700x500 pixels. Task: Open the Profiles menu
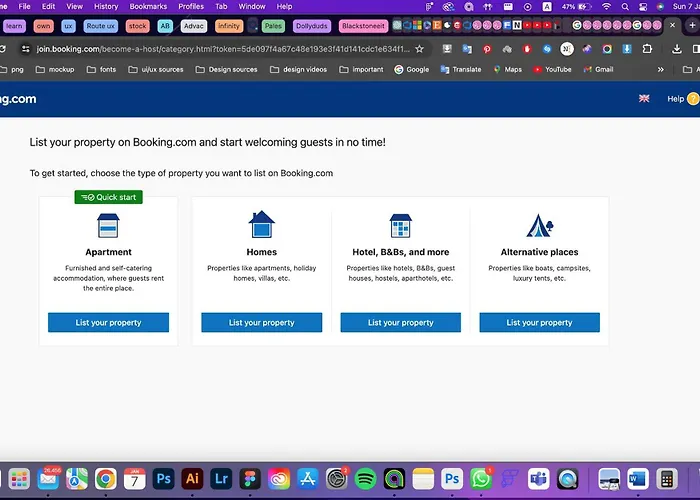point(191,6)
